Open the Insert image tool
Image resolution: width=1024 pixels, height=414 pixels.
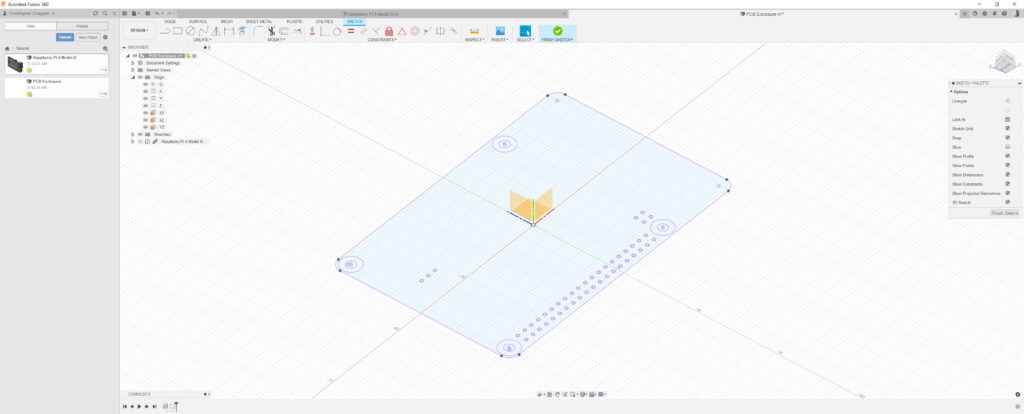(500, 31)
